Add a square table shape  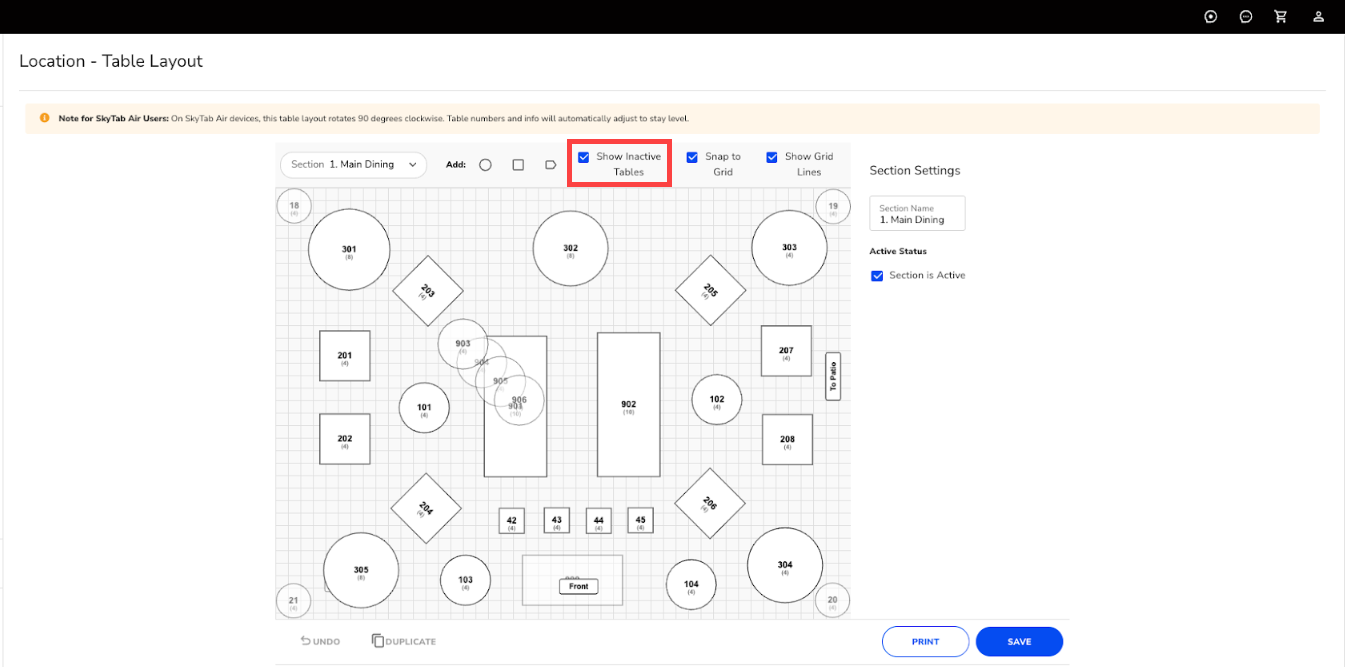click(518, 165)
